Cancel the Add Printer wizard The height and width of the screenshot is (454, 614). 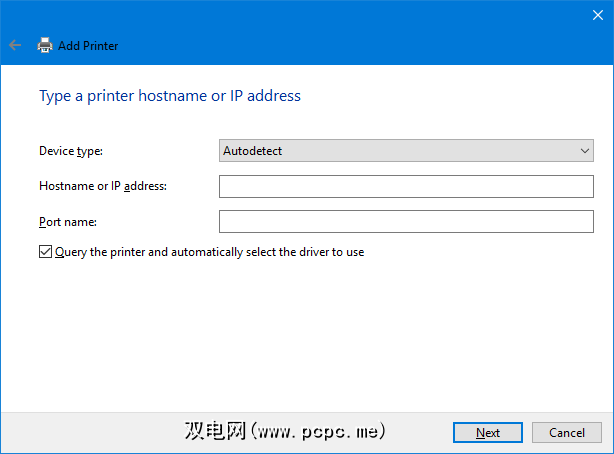(x=566, y=432)
